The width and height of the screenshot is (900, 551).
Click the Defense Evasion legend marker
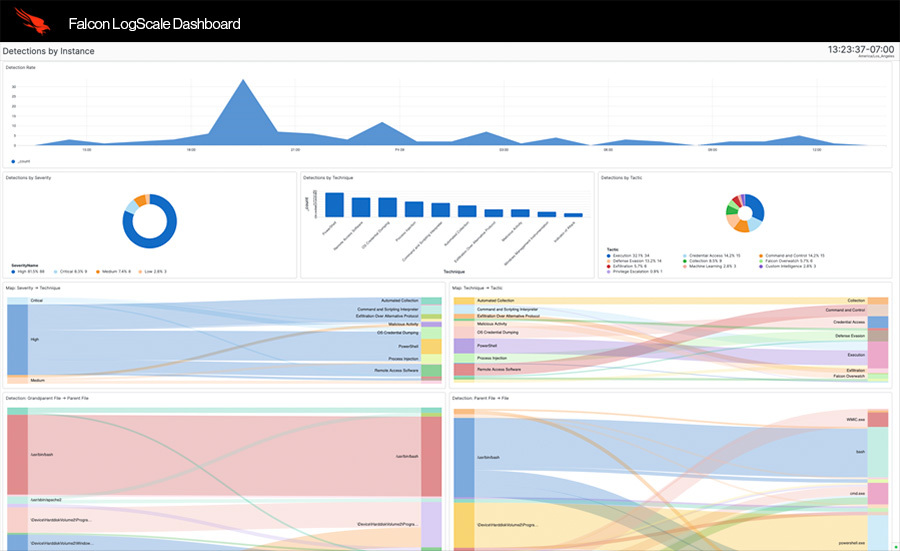[x=607, y=260]
